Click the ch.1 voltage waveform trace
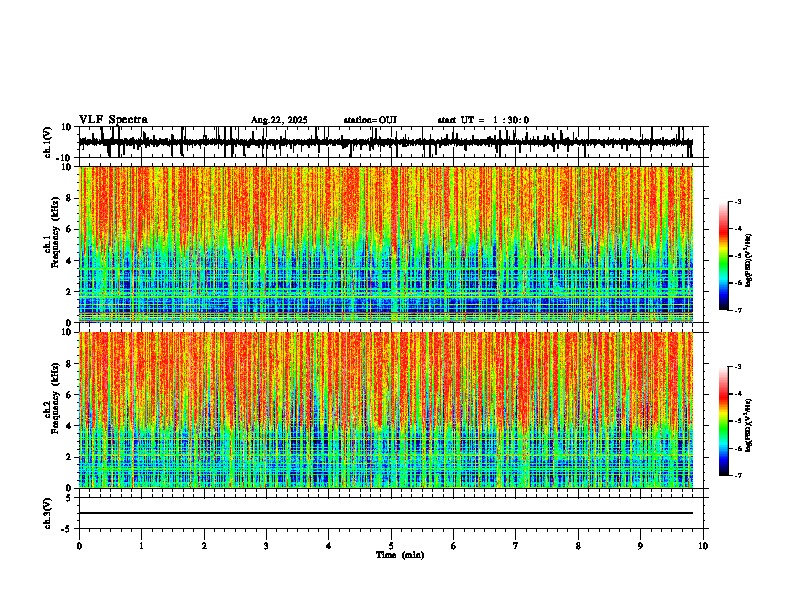 (385, 142)
